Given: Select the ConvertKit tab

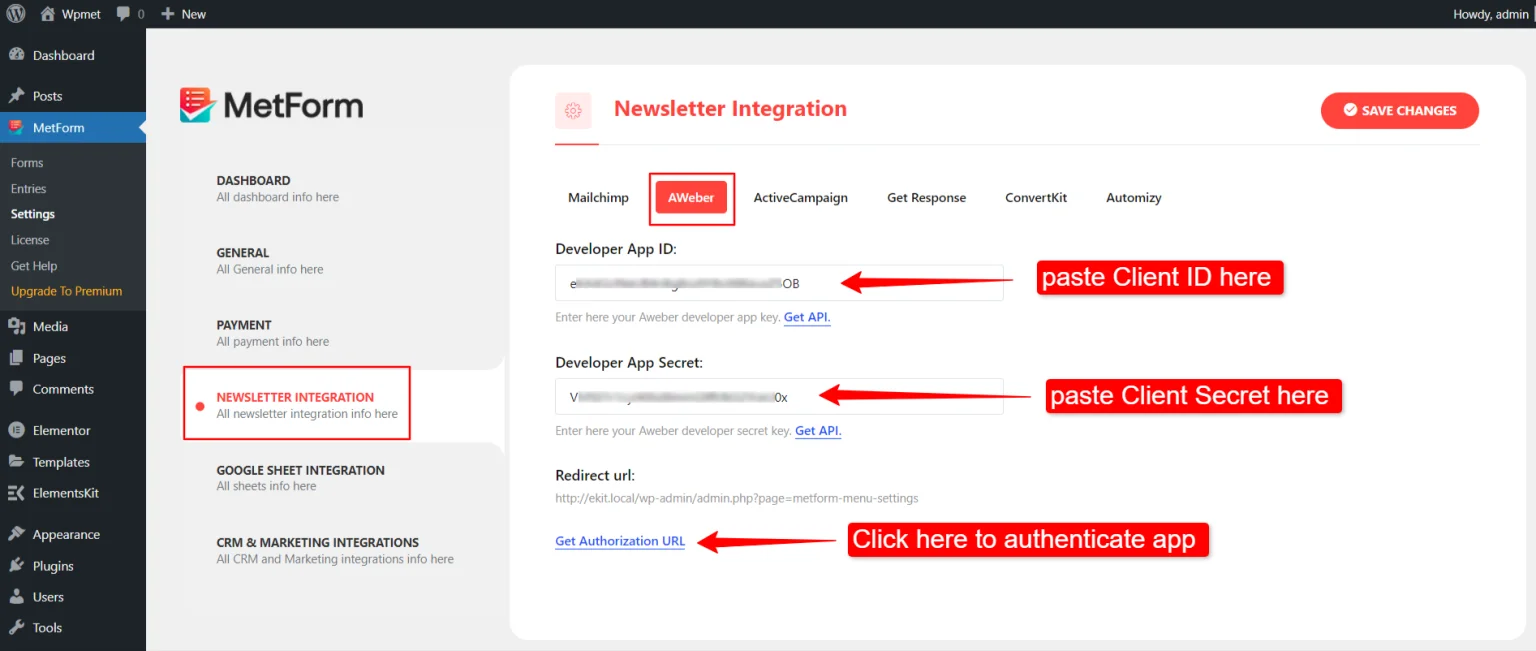Looking at the screenshot, I should click(1035, 197).
